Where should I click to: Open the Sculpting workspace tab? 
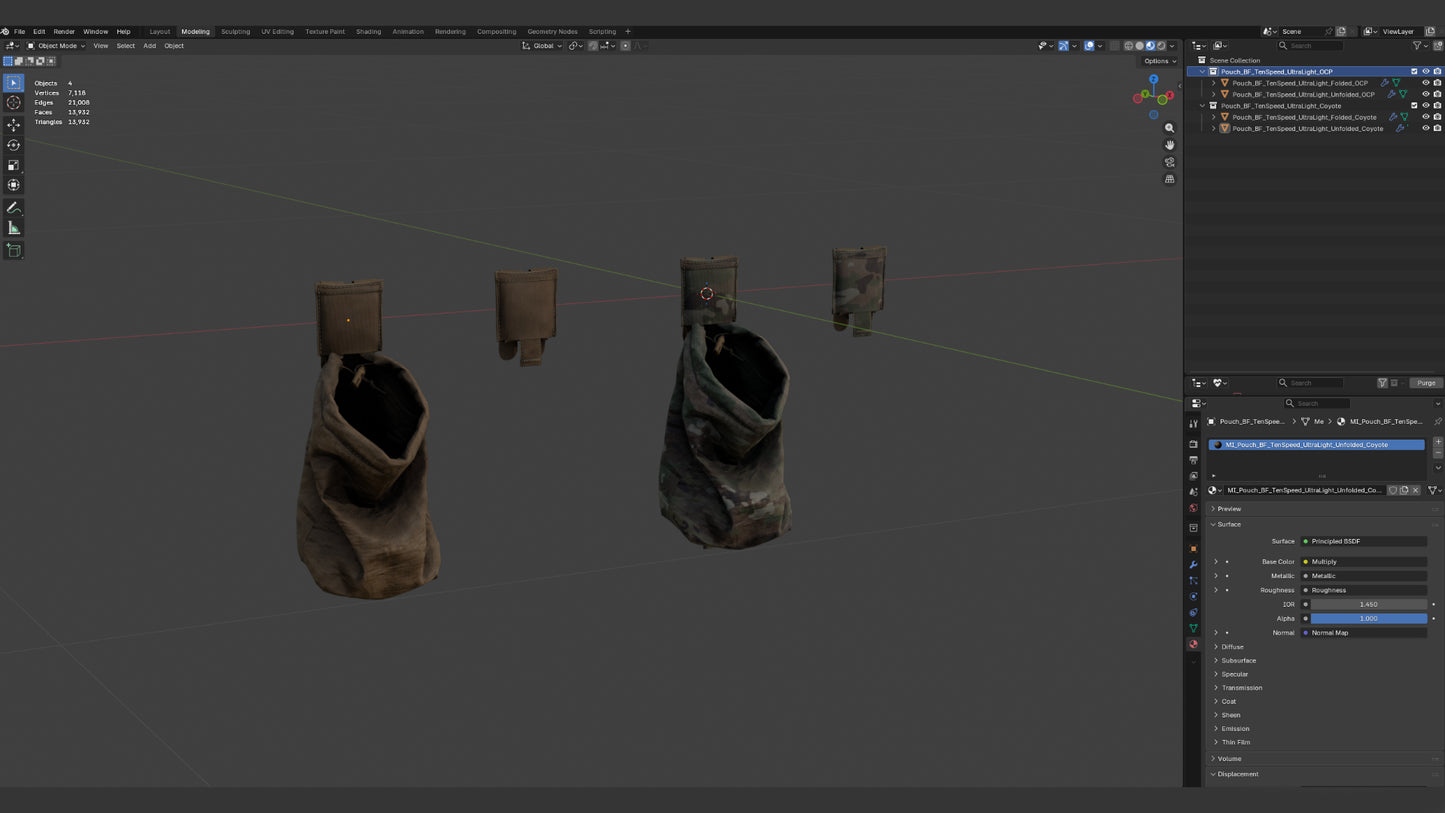pyautogui.click(x=235, y=31)
